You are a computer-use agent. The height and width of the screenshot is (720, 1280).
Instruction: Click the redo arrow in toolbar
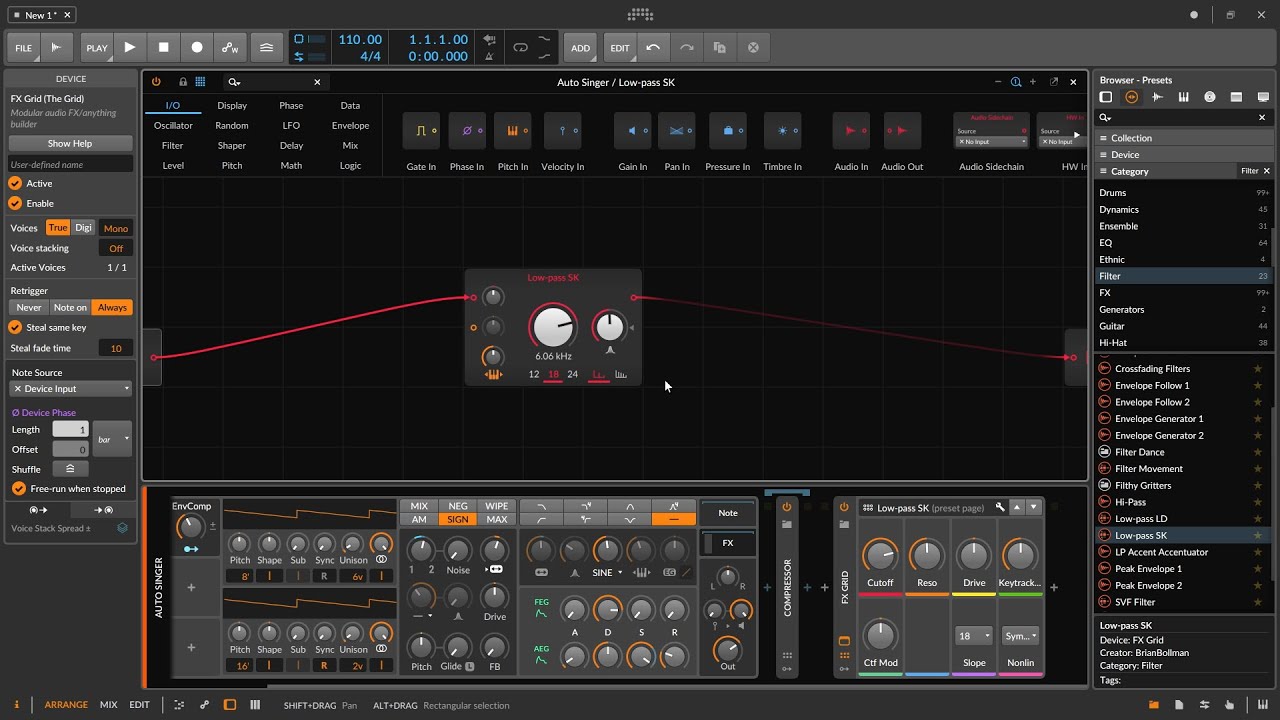tap(686, 47)
